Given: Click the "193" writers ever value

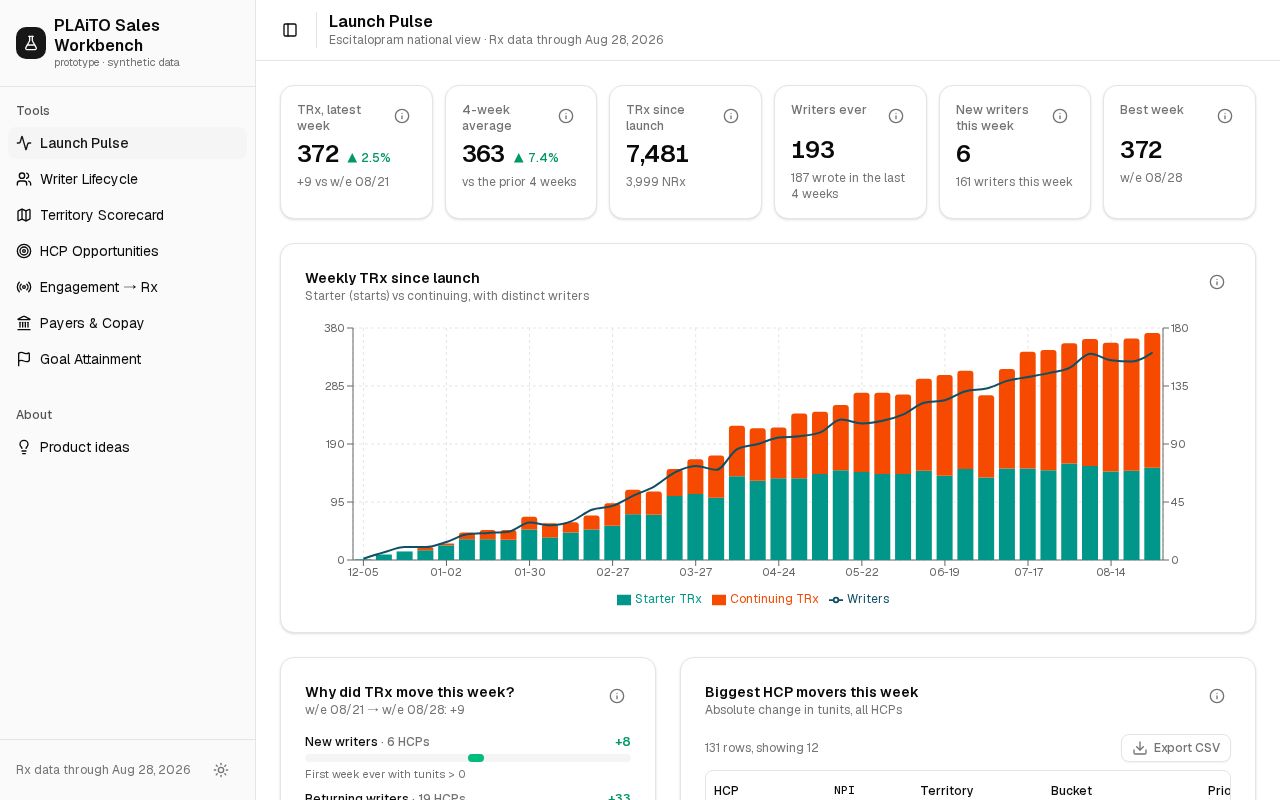Looking at the screenshot, I should click(x=813, y=150).
